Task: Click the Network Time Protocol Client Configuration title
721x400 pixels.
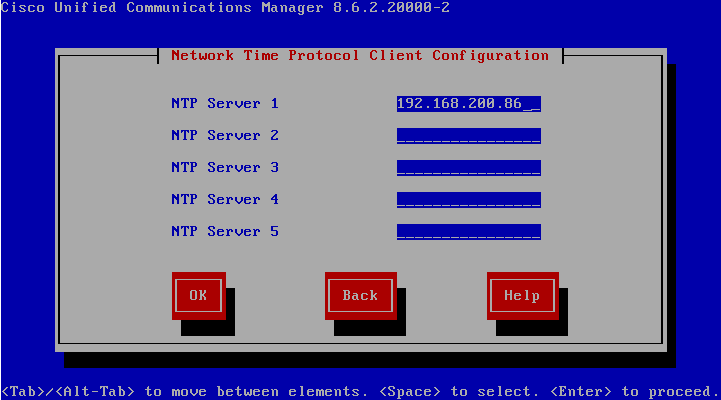Action: pos(360,56)
